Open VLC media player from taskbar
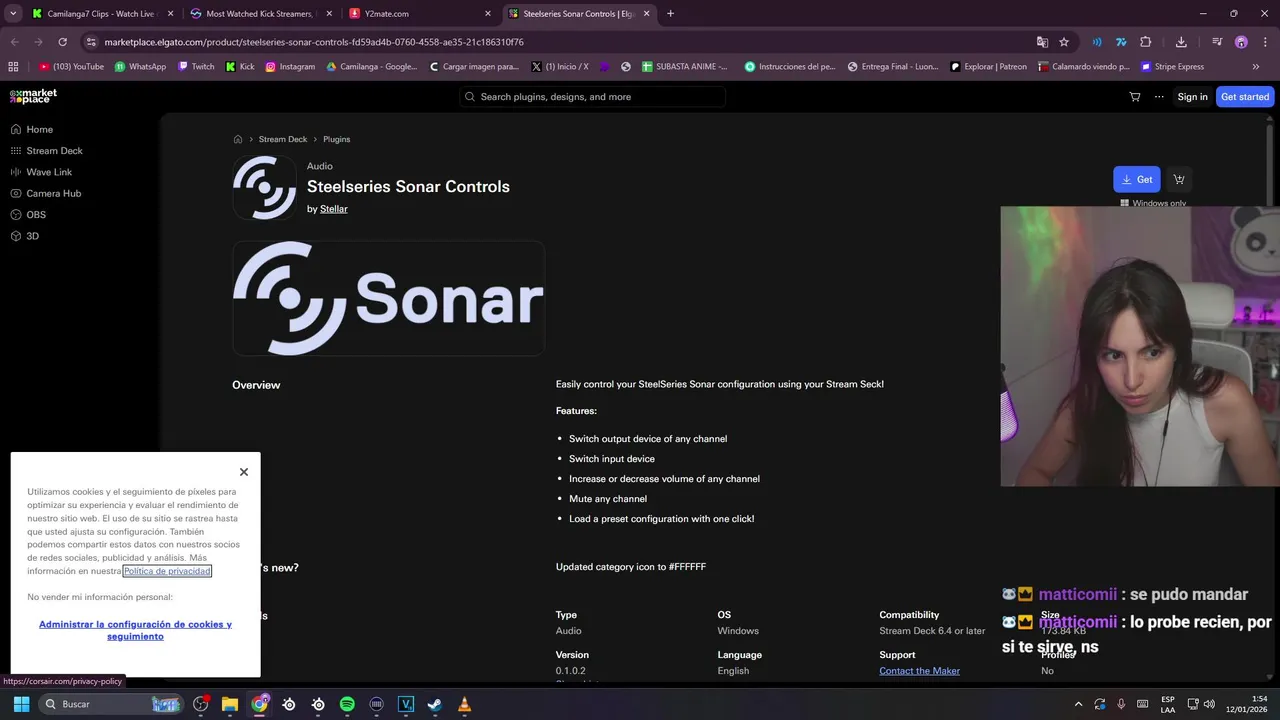The image size is (1280, 720). [x=464, y=704]
